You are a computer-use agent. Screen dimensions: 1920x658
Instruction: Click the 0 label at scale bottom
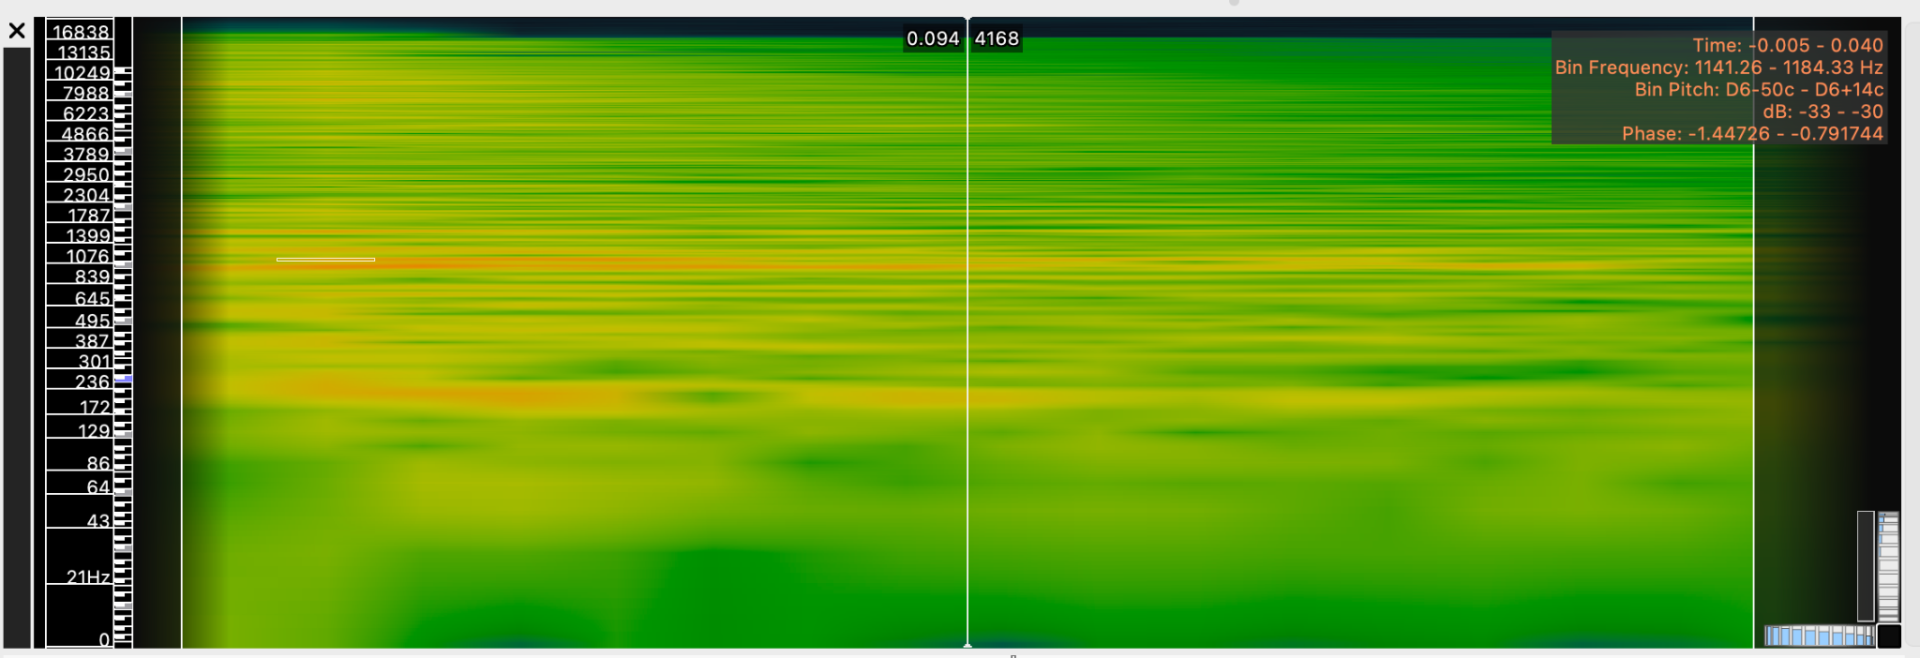pos(104,640)
